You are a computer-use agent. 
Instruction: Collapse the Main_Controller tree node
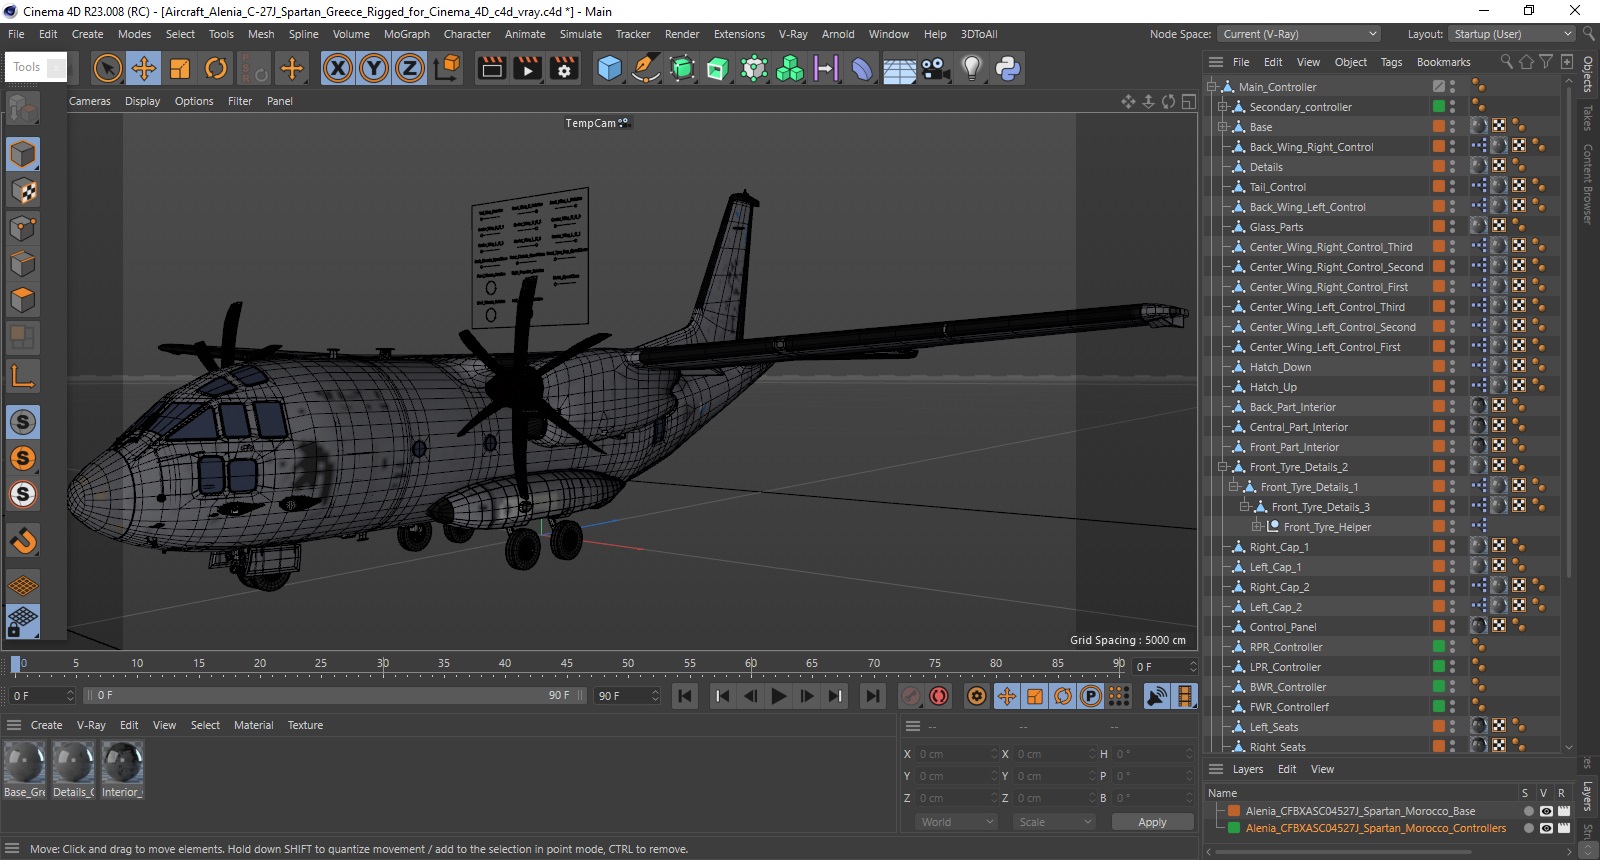tap(1212, 87)
